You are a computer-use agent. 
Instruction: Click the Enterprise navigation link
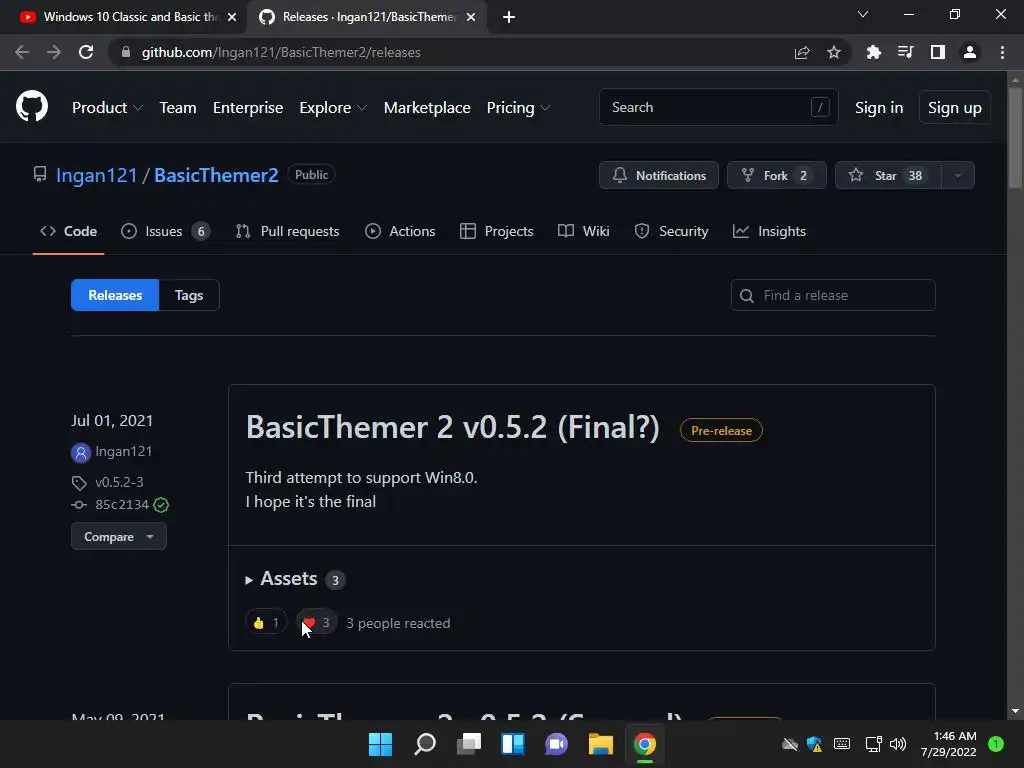[248, 108]
